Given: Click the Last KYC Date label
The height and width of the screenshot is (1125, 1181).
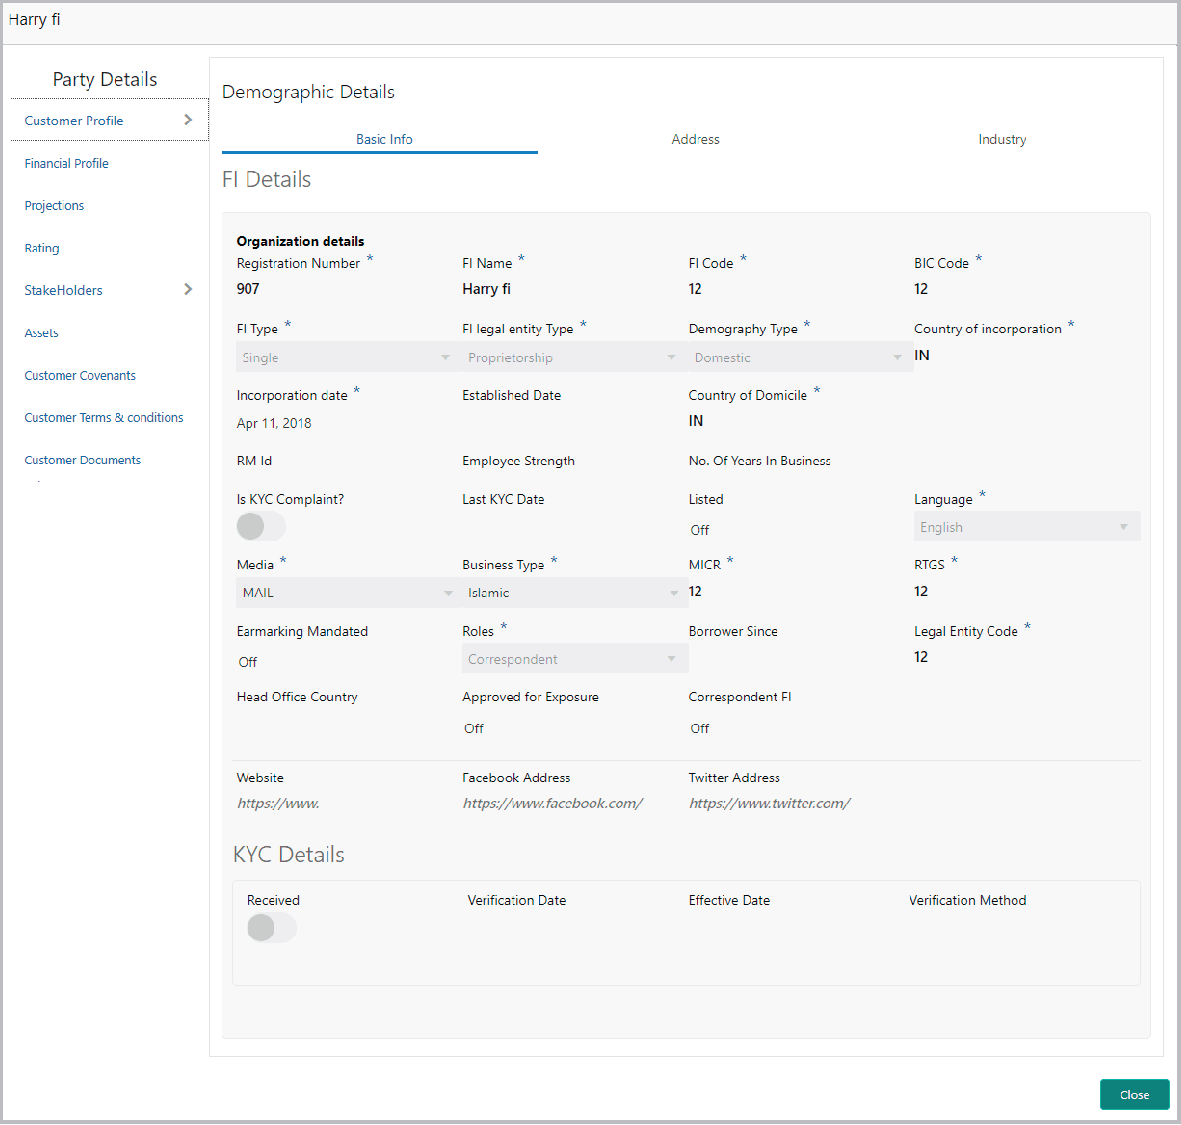Looking at the screenshot, I should tap(503, 499).
